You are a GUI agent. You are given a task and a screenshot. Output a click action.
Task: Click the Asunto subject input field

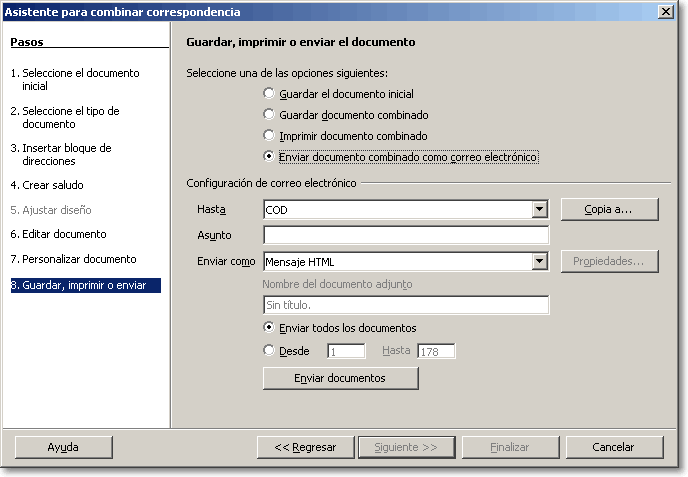(406, 235)
